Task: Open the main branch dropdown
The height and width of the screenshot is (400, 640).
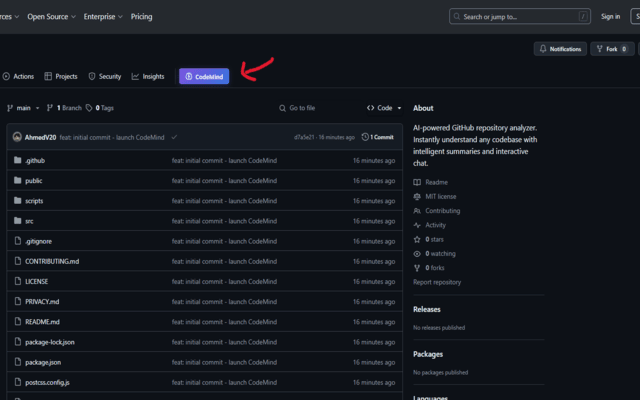Action: pyautogui.click(x=23, y=108)
